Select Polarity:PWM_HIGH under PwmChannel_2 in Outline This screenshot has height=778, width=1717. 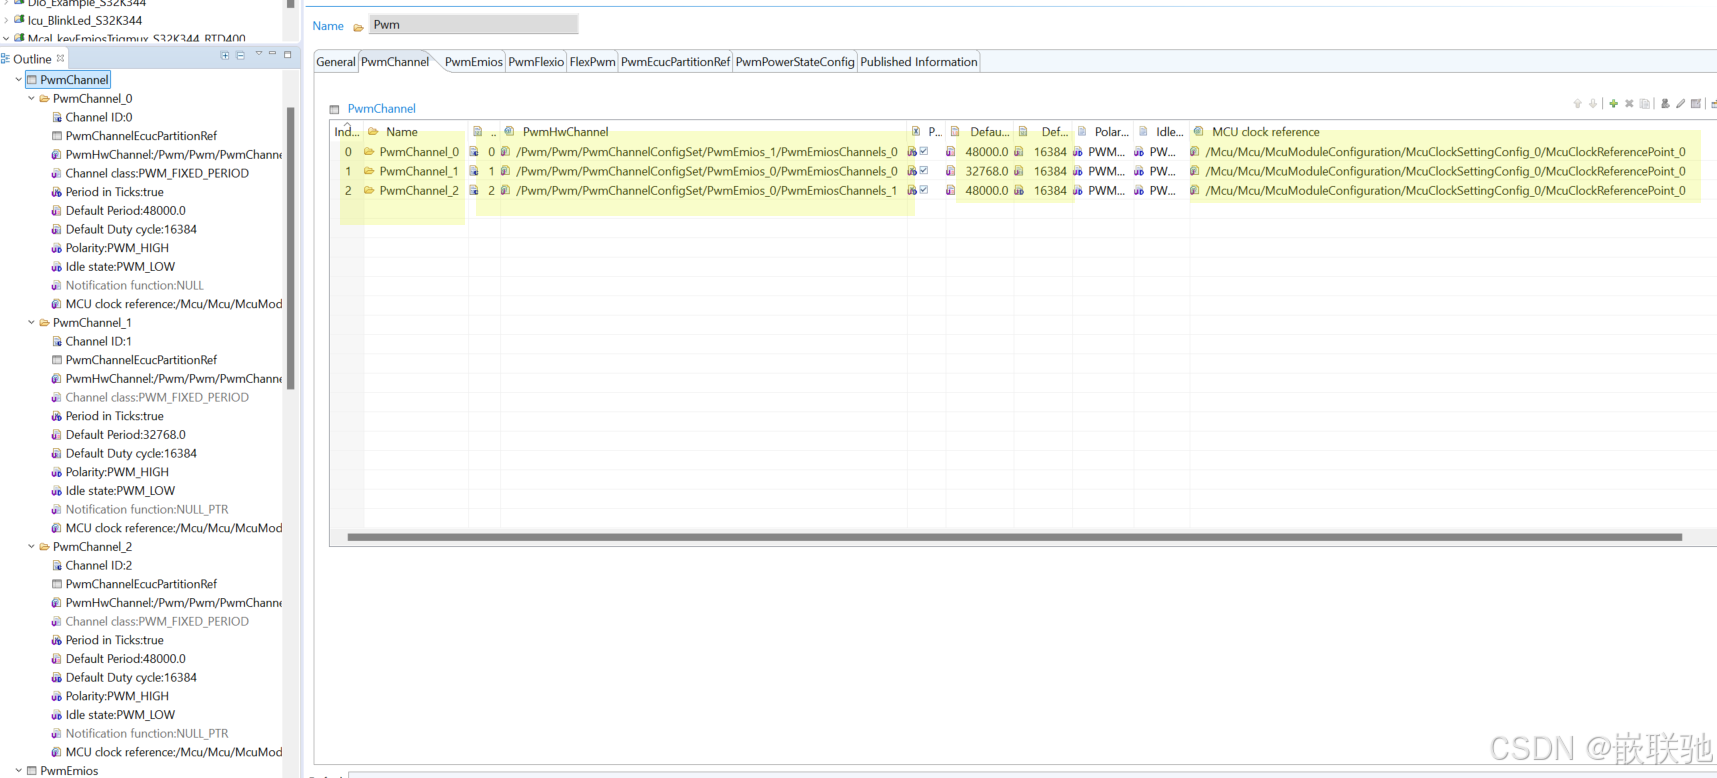(117, 696)
